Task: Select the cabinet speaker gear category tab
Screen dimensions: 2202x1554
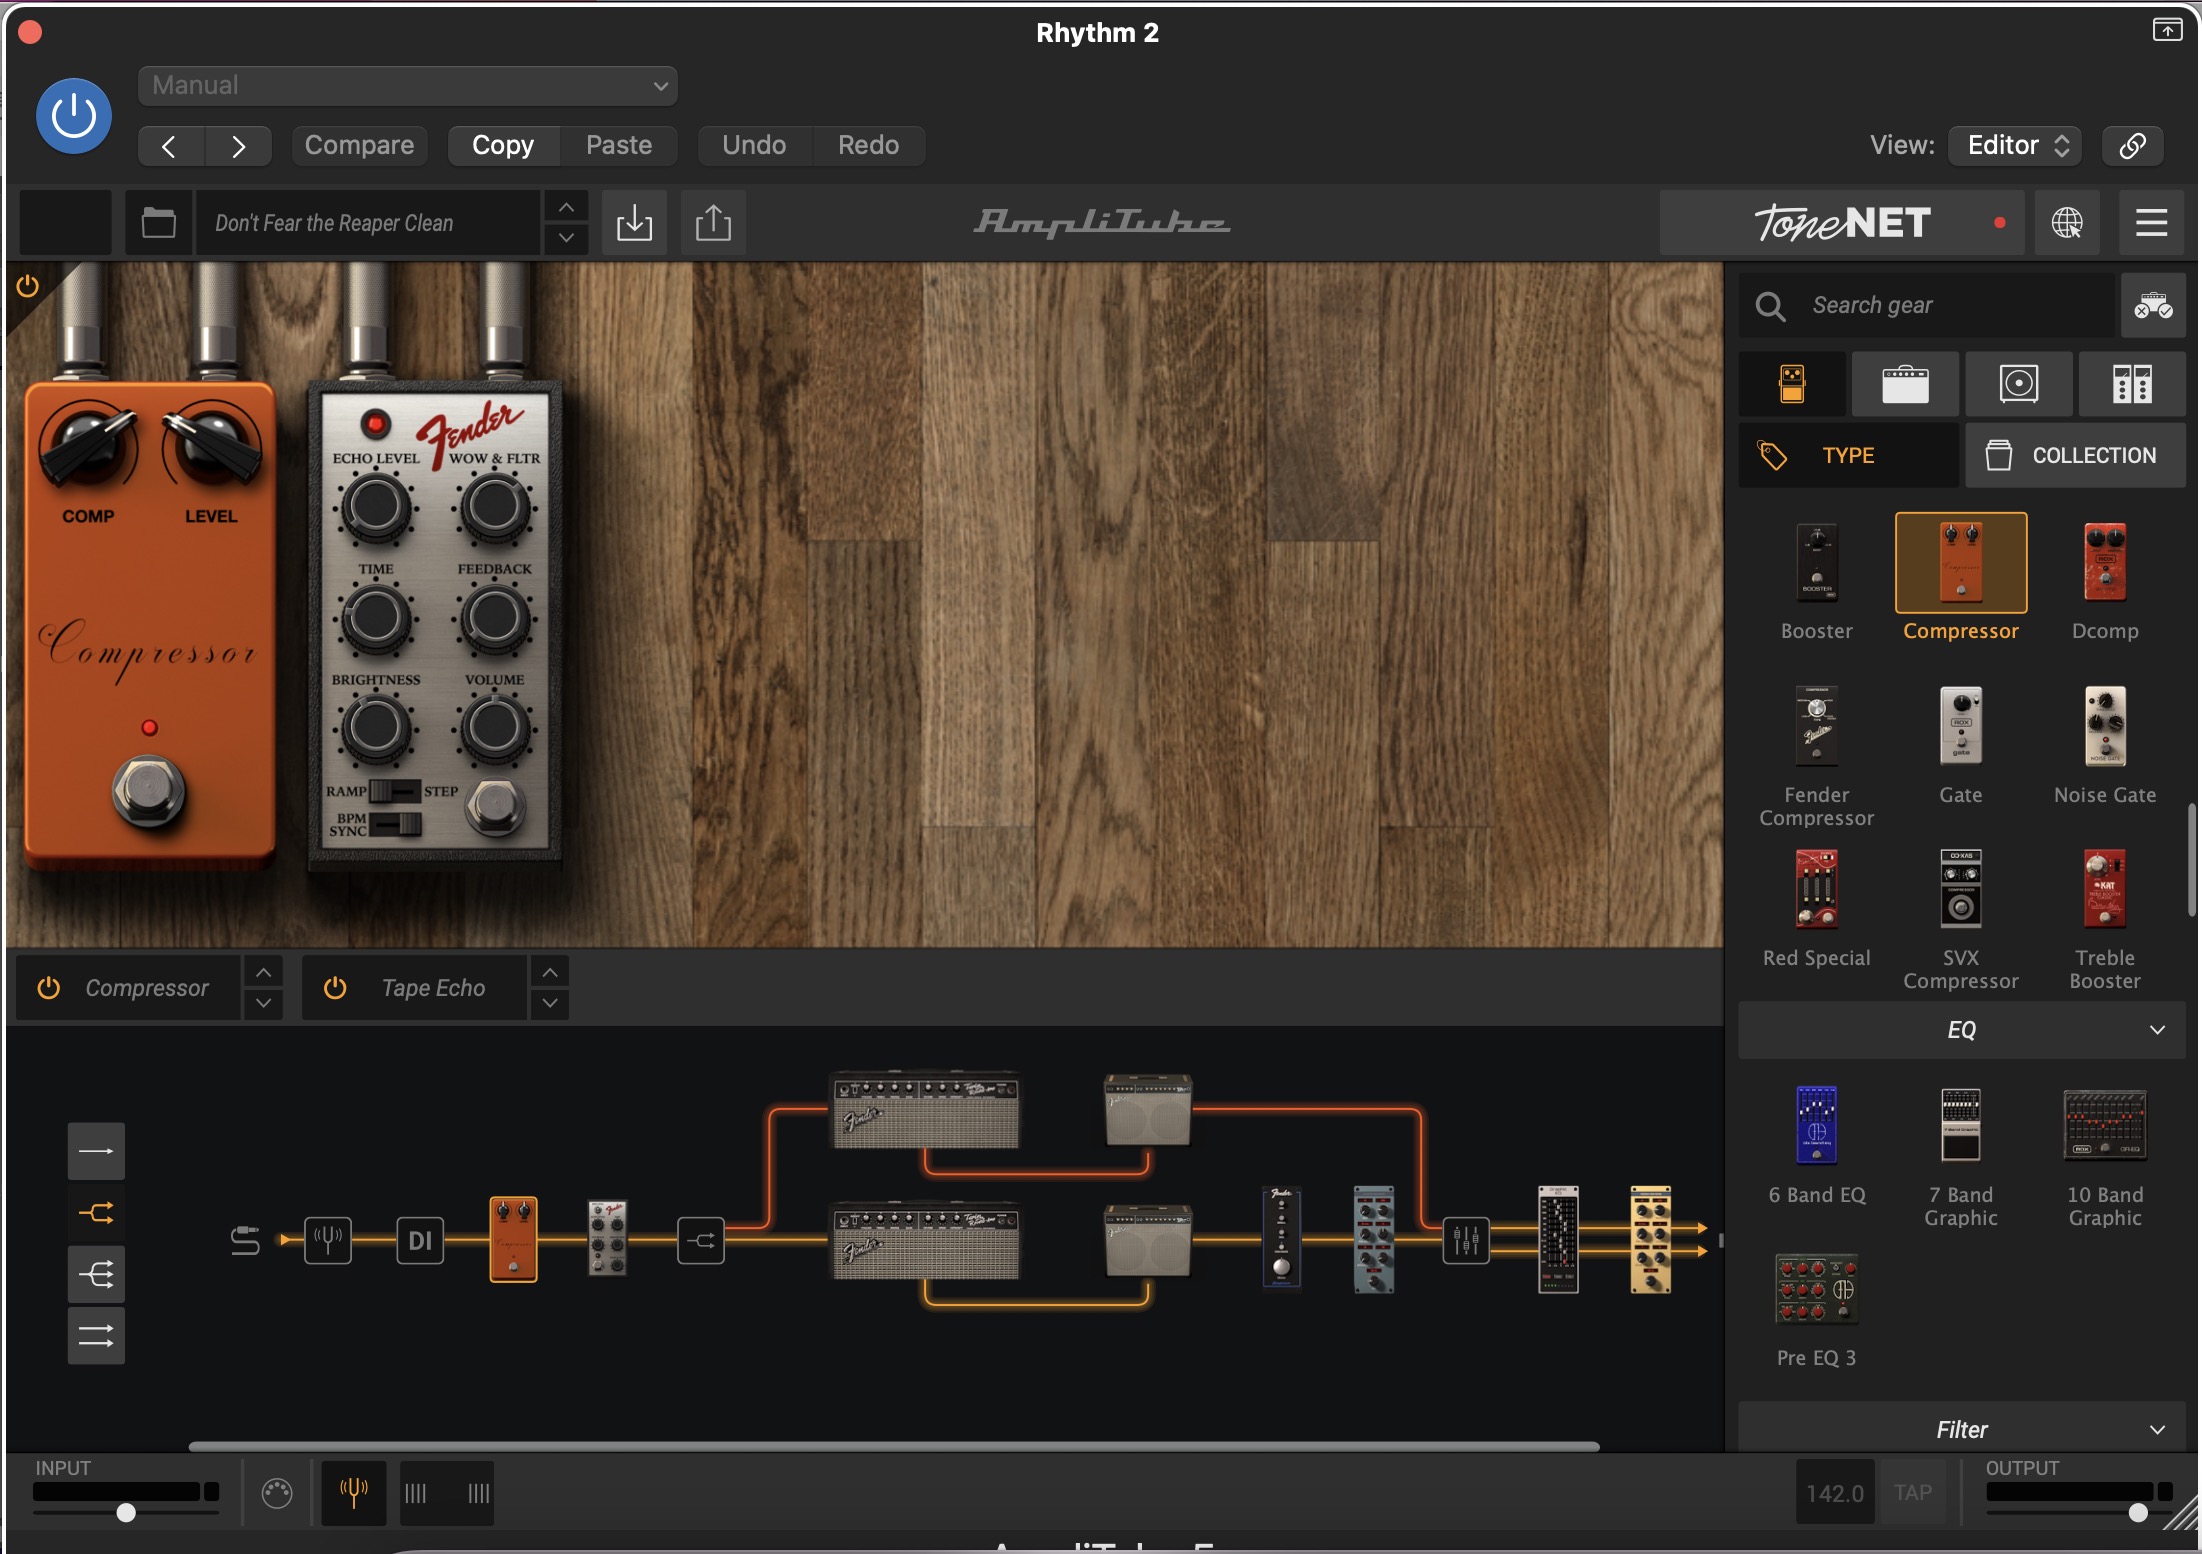Action: pyautogui.click(x=2019, y=384)
